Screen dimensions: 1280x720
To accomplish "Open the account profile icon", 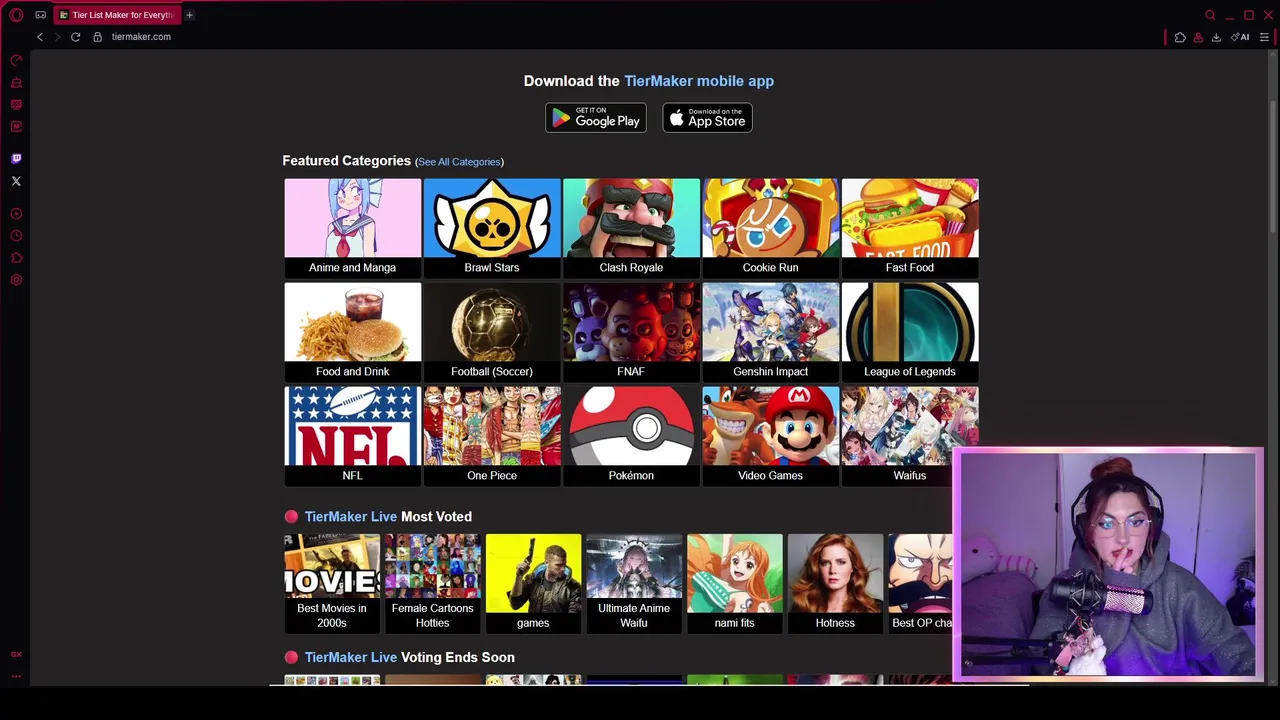I will pos(1198,37).
